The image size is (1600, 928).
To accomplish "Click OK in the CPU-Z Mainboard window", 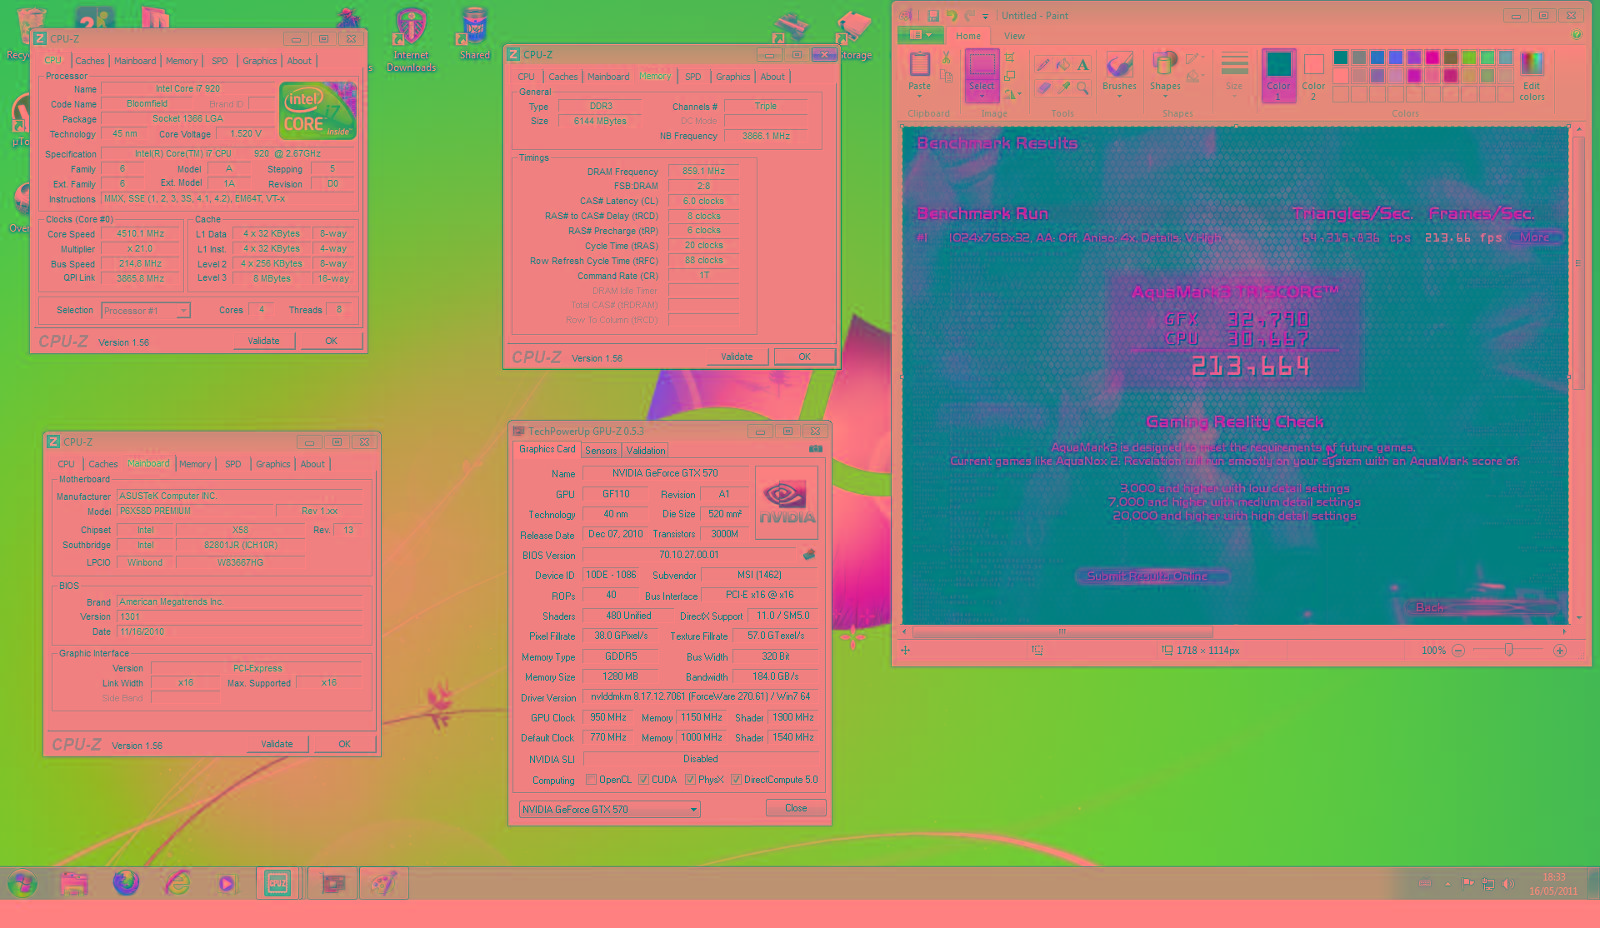I will pos(345,744).
